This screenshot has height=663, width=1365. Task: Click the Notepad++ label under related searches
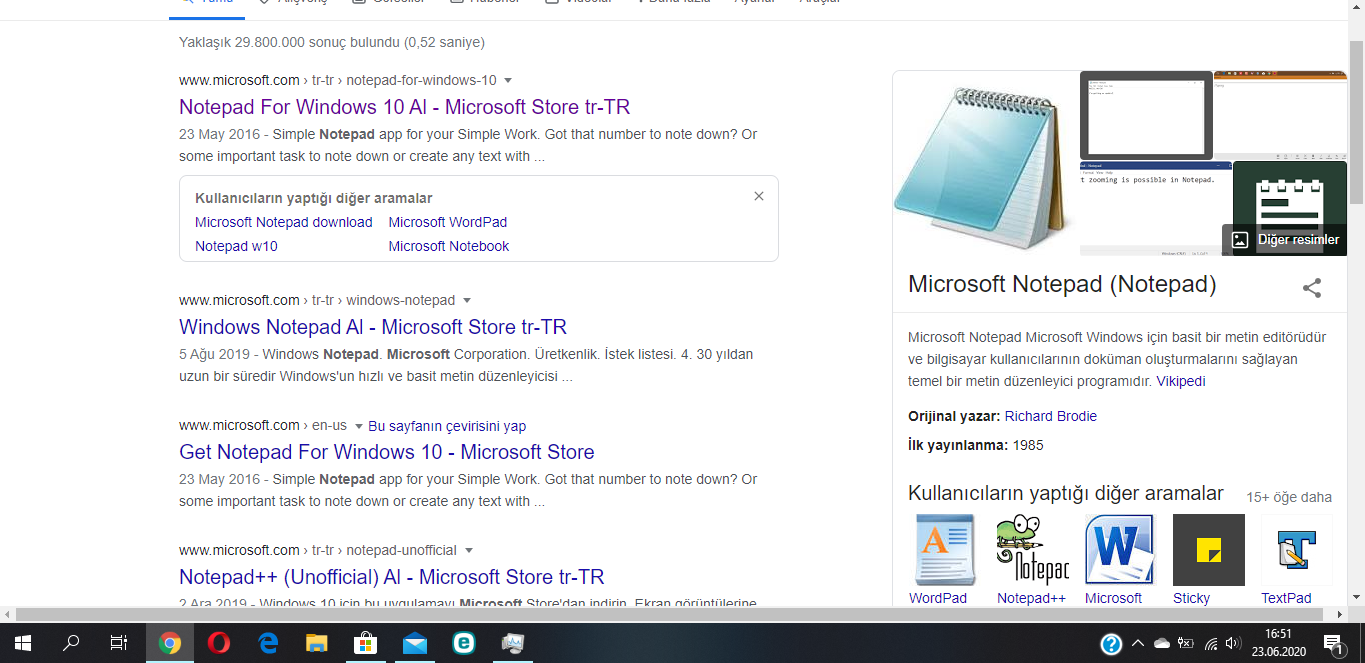(1031, 598)
